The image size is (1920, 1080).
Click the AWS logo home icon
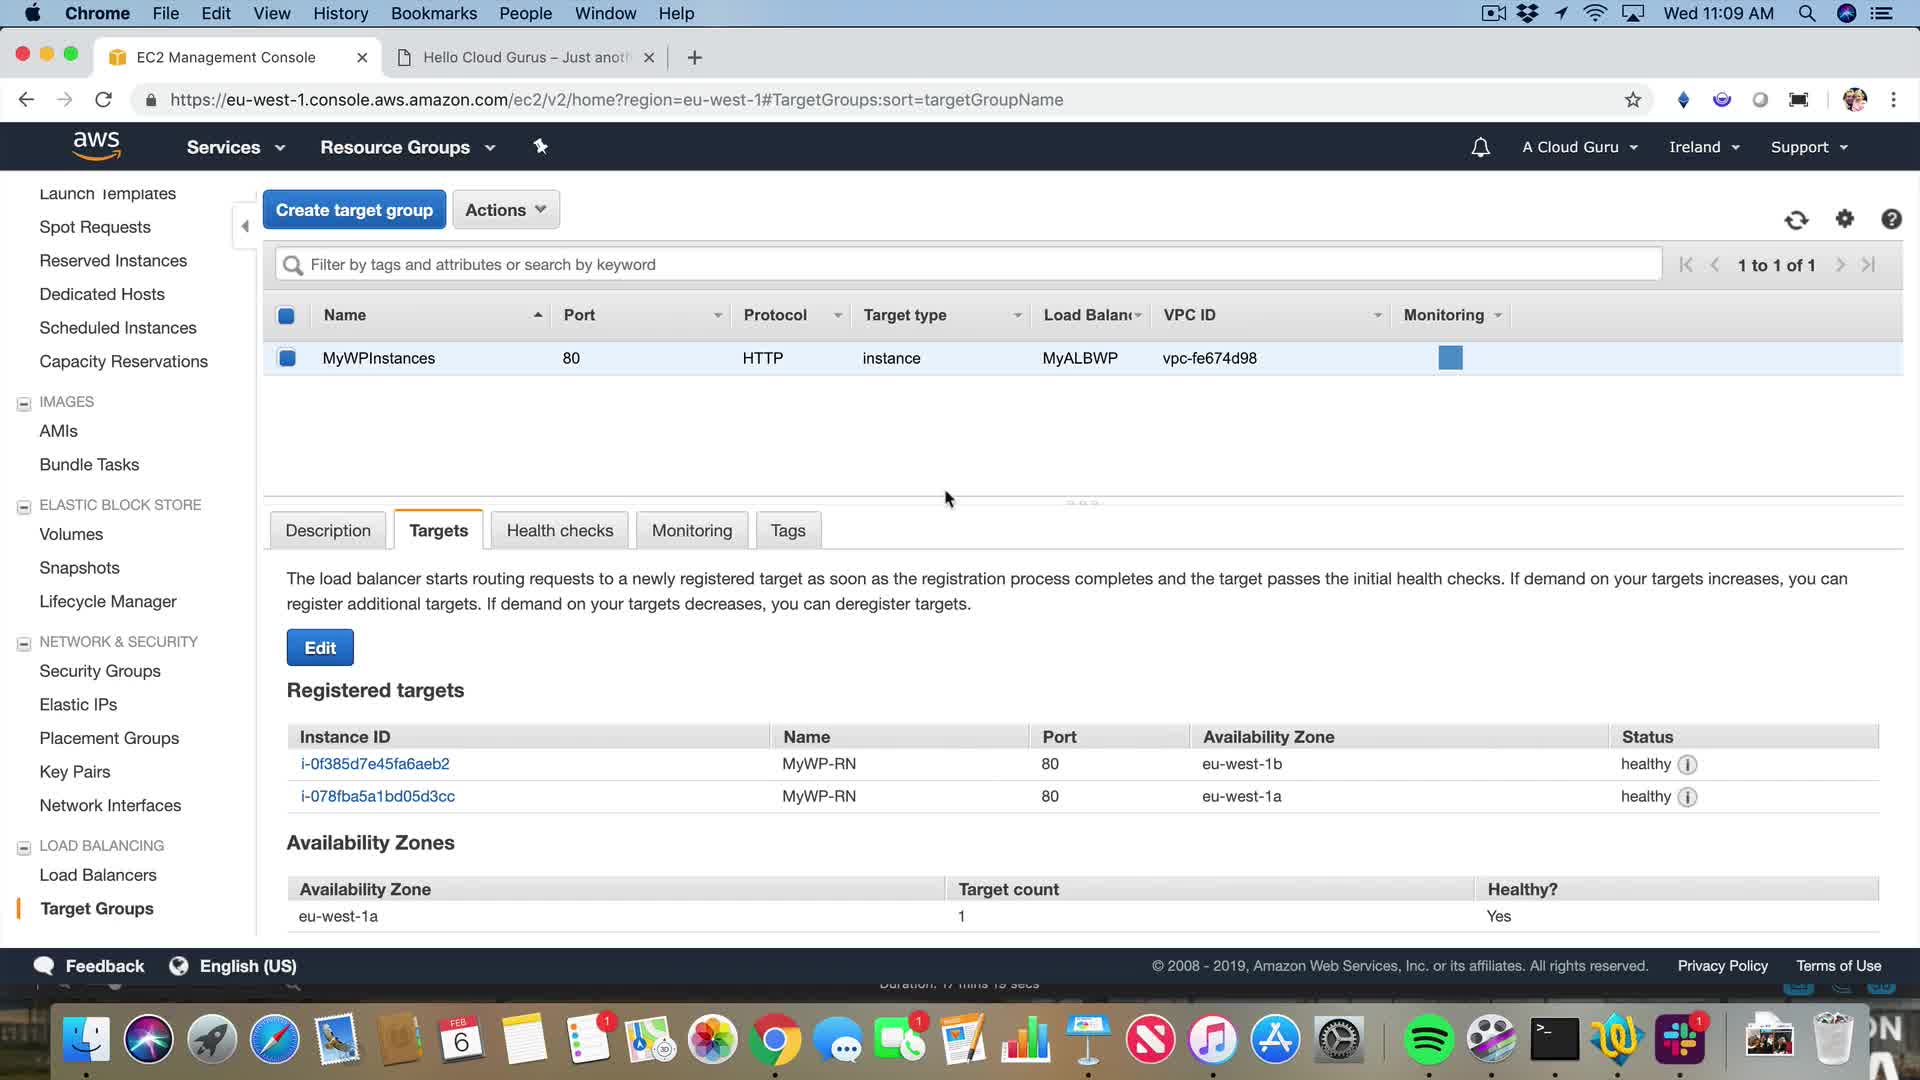click(96, 146)
